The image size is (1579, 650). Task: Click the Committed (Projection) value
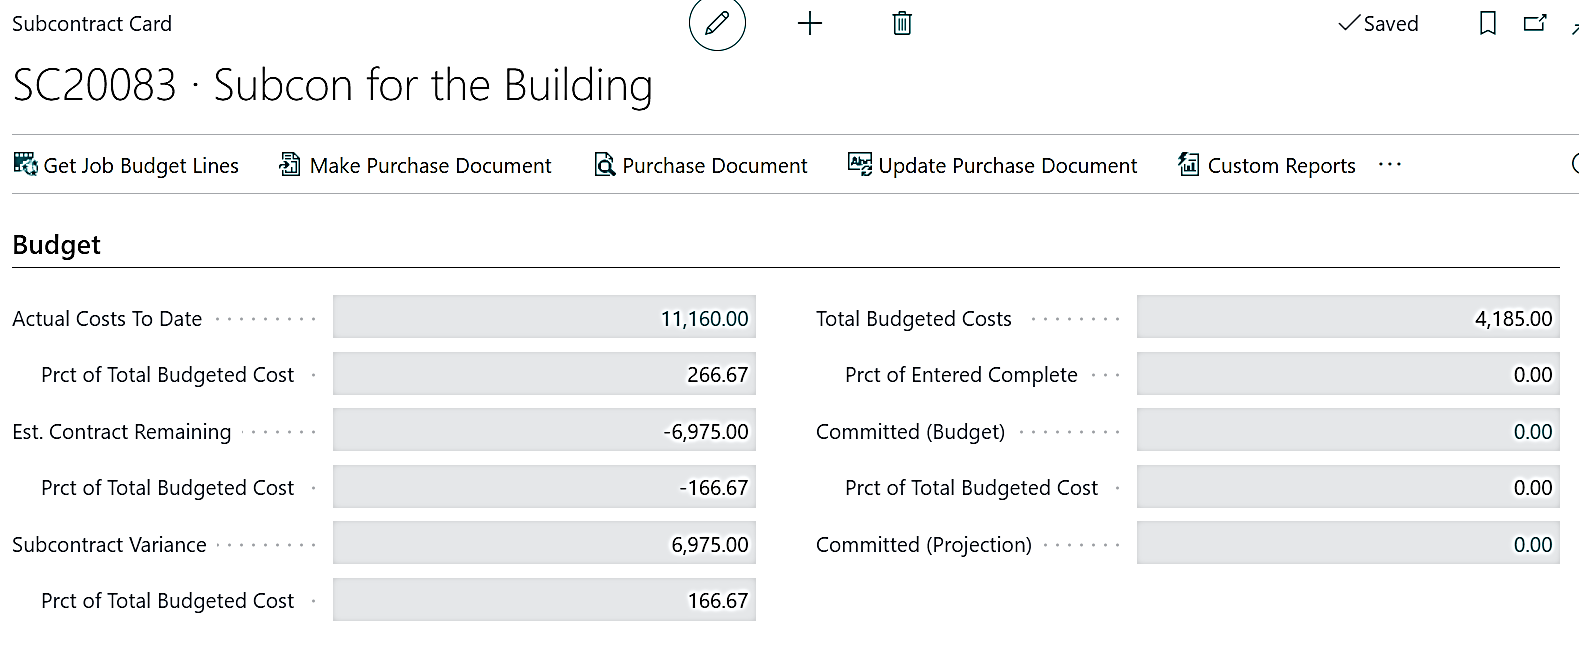(x=1347, y=545)
